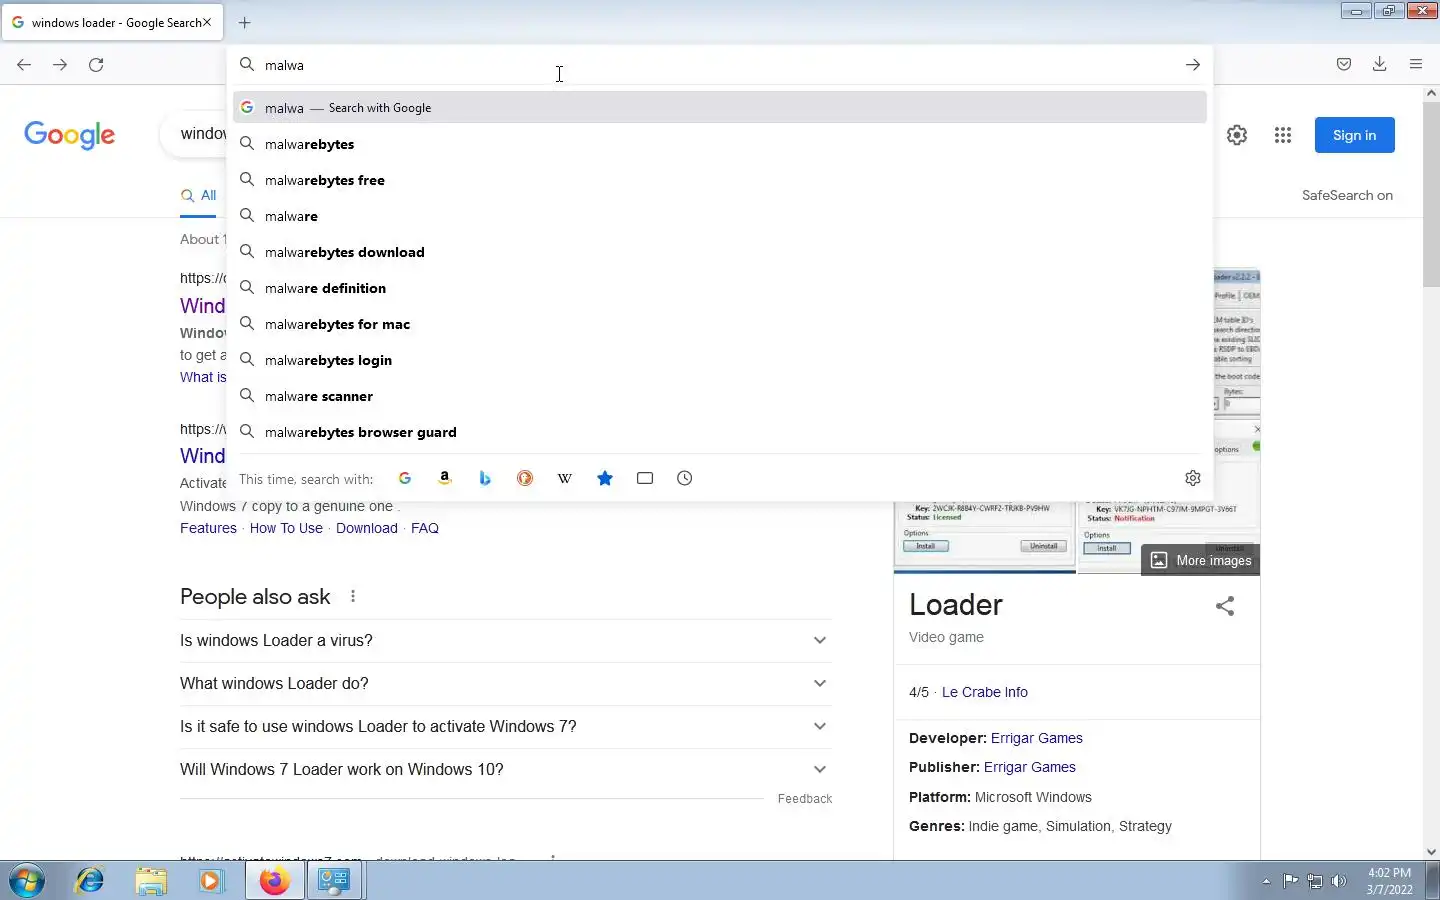Open the clock showing 4:02 PM
Image resolution: width=1440 pixels, height=900 pixels.
(x=1390, y=881)
